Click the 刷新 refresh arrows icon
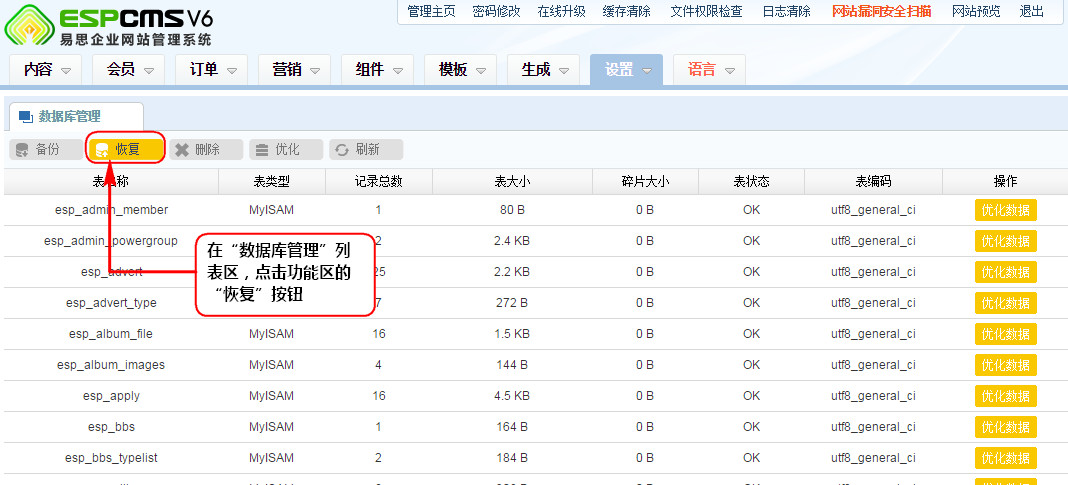The width and height of the screenshot is (1068, 485). [342, 150]
